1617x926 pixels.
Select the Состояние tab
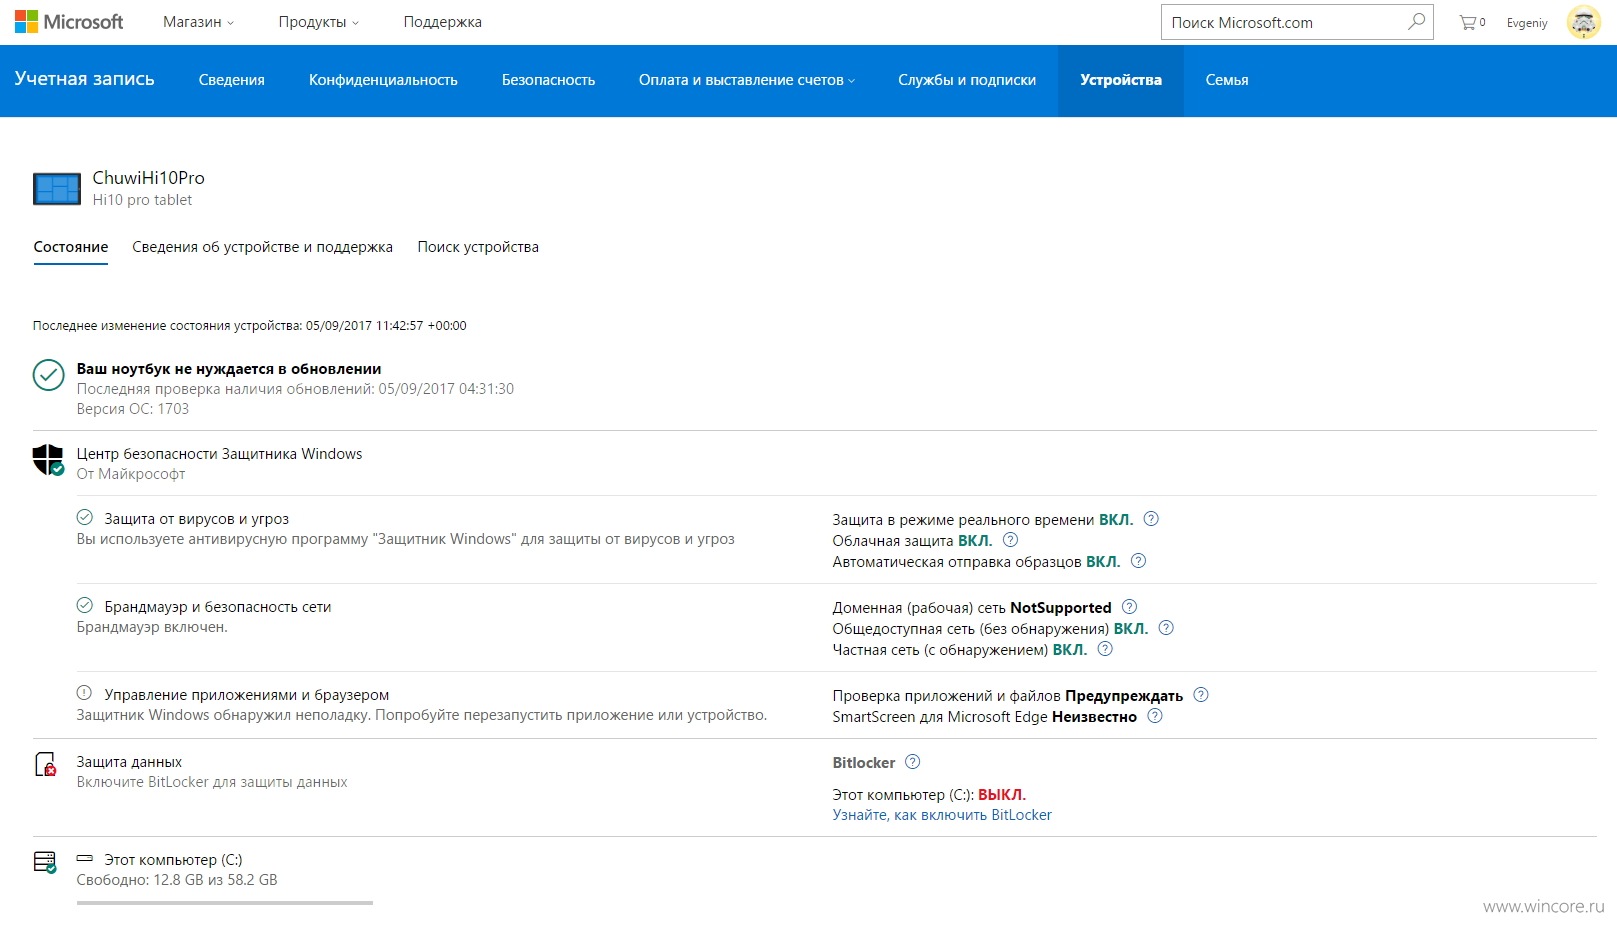coord(71,247)
